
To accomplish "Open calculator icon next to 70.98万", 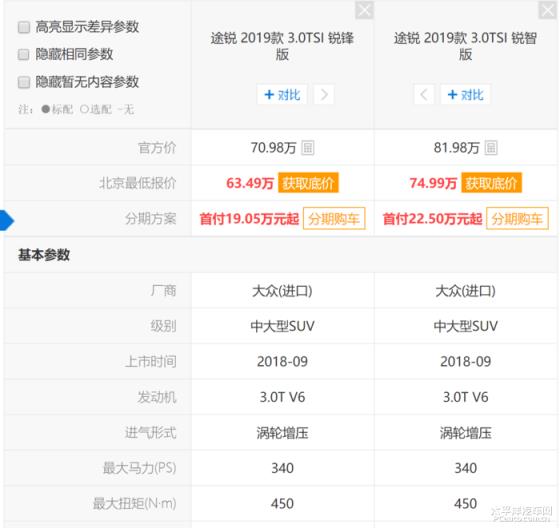I will point(308,148).
